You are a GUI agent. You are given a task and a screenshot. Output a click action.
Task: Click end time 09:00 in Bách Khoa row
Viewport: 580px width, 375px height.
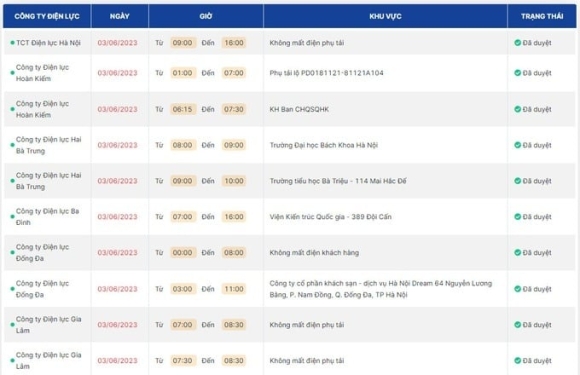point(234,145)
